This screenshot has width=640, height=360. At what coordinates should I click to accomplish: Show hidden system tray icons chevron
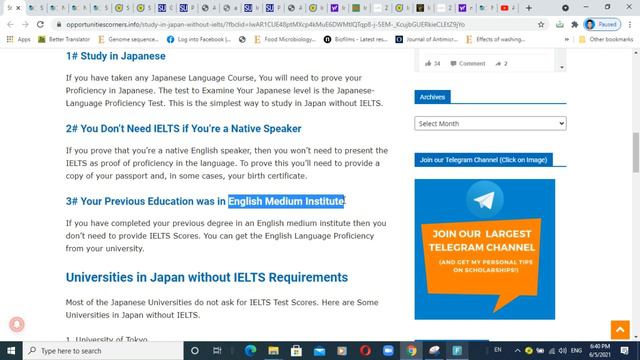point(517,351)
